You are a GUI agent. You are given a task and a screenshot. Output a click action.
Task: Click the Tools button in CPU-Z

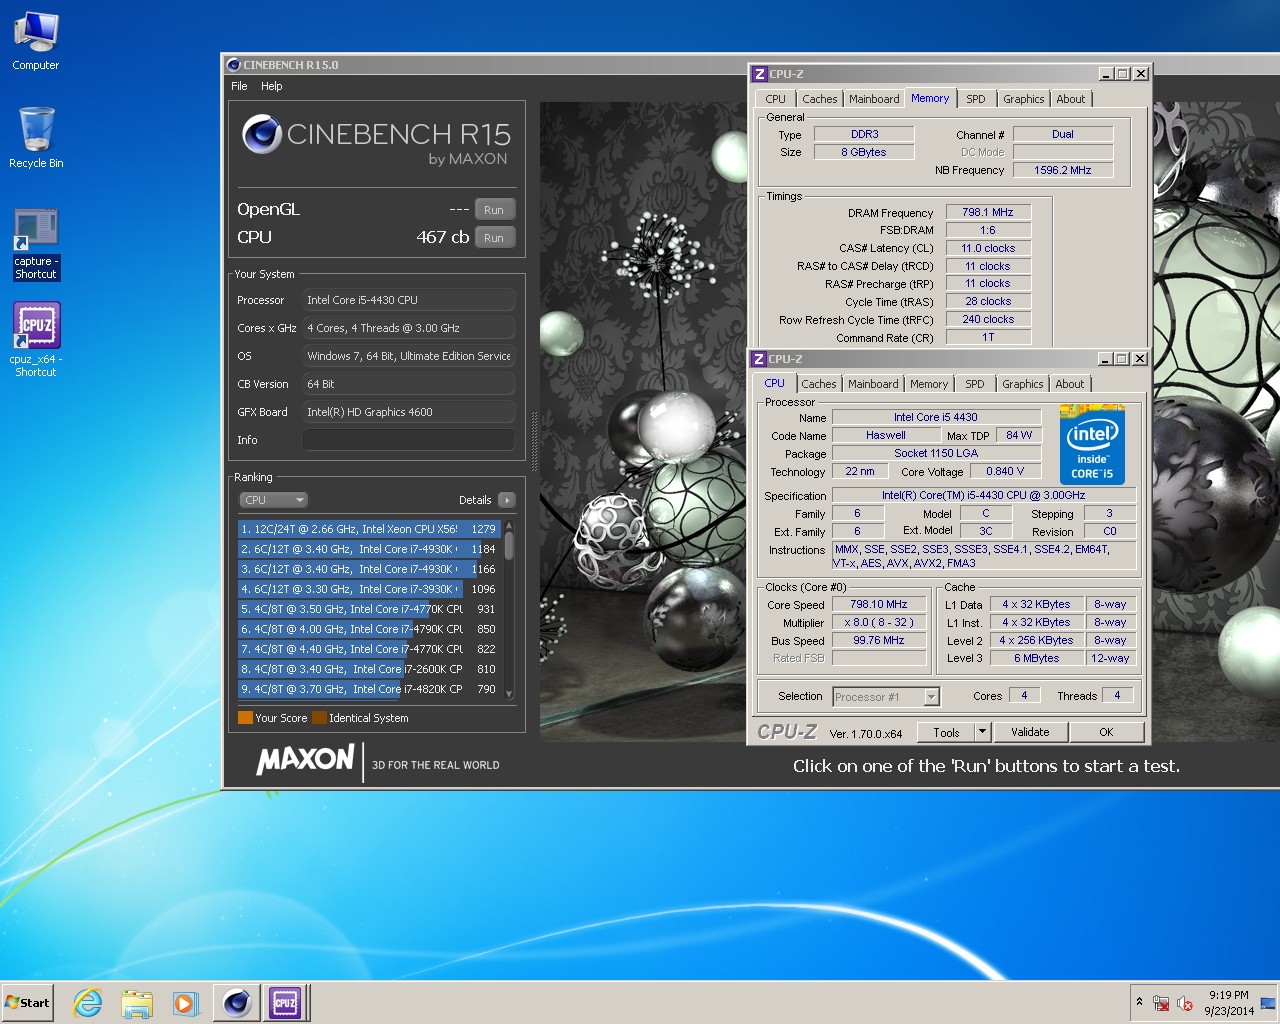coord(946,733)
